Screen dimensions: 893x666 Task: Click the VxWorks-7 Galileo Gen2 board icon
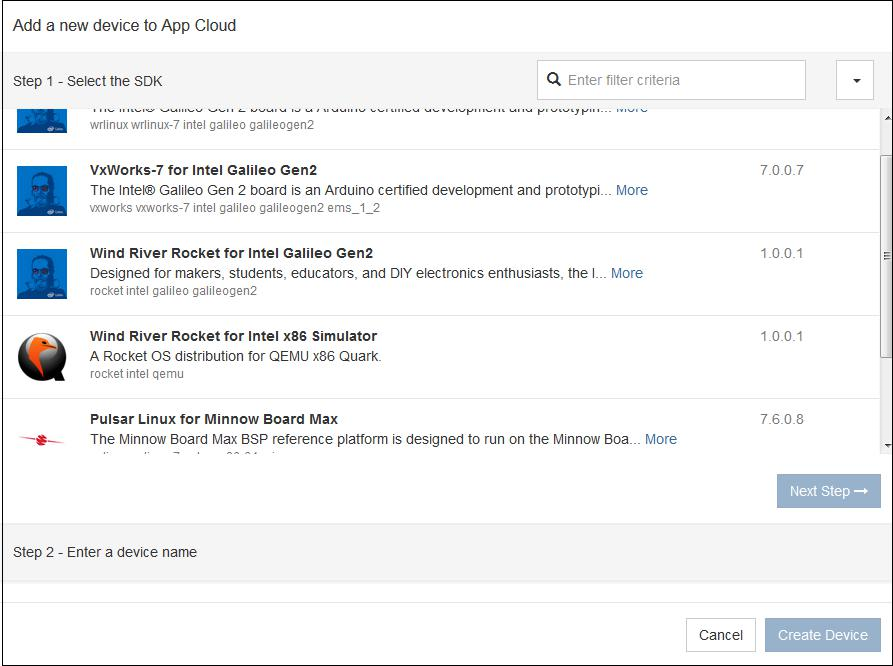[42, 191]
